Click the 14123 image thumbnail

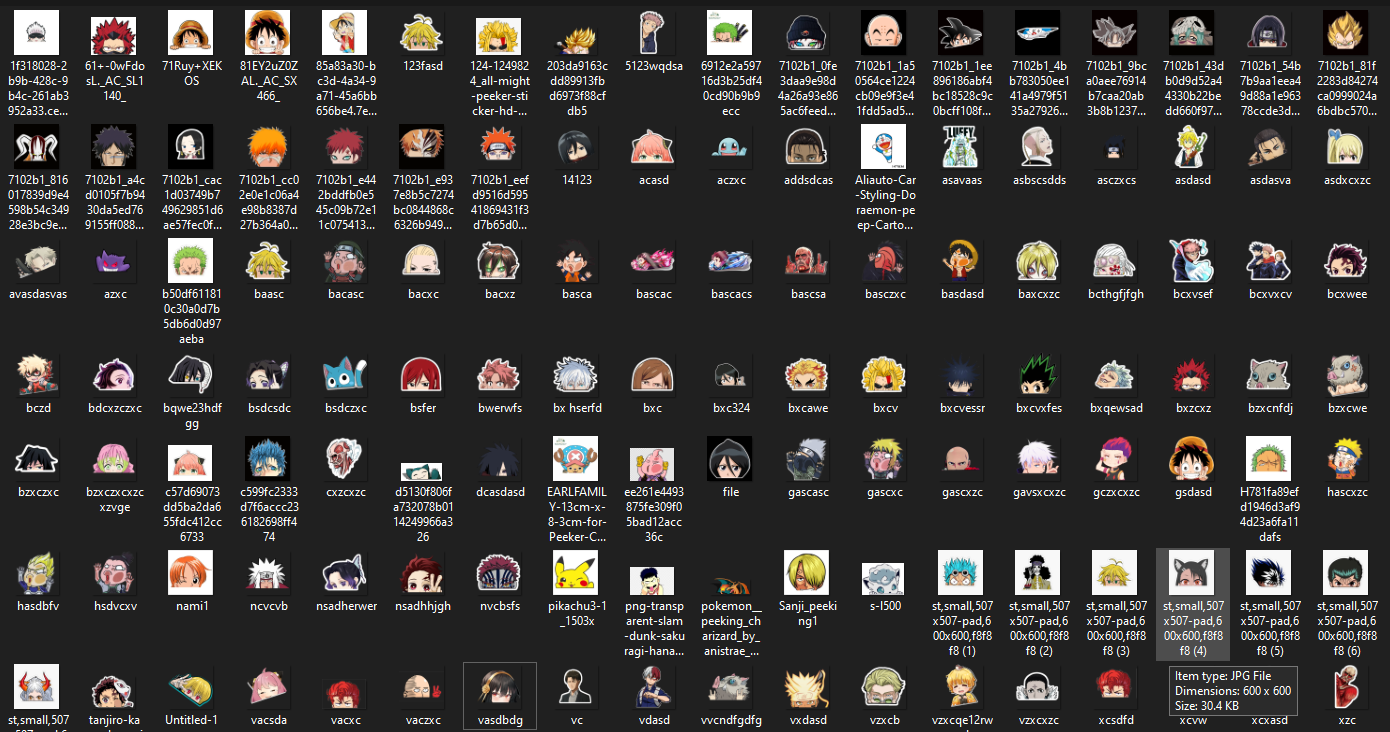[x=575, y=147]
